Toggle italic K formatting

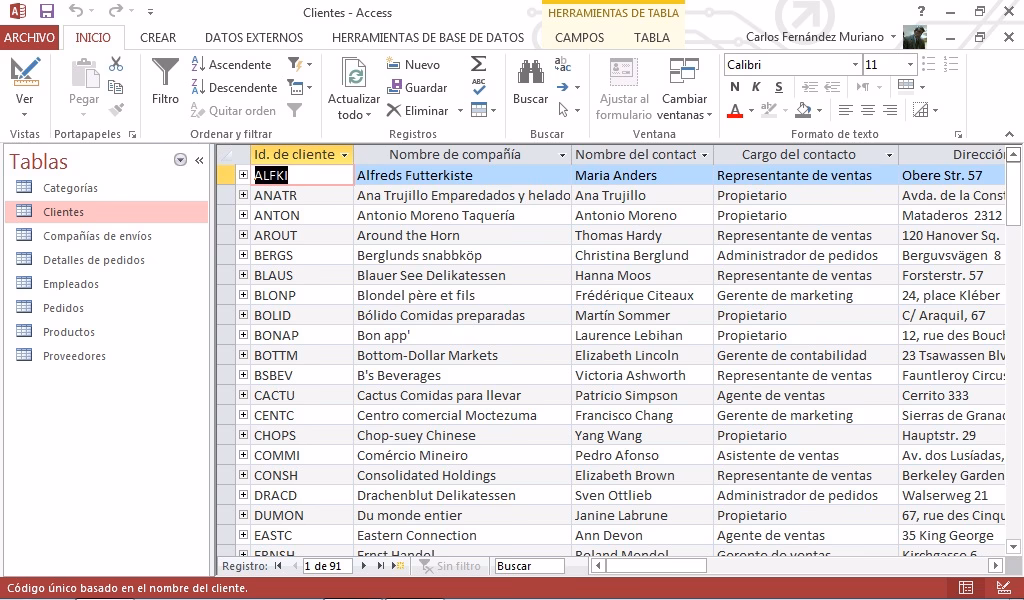coord(756,87)
